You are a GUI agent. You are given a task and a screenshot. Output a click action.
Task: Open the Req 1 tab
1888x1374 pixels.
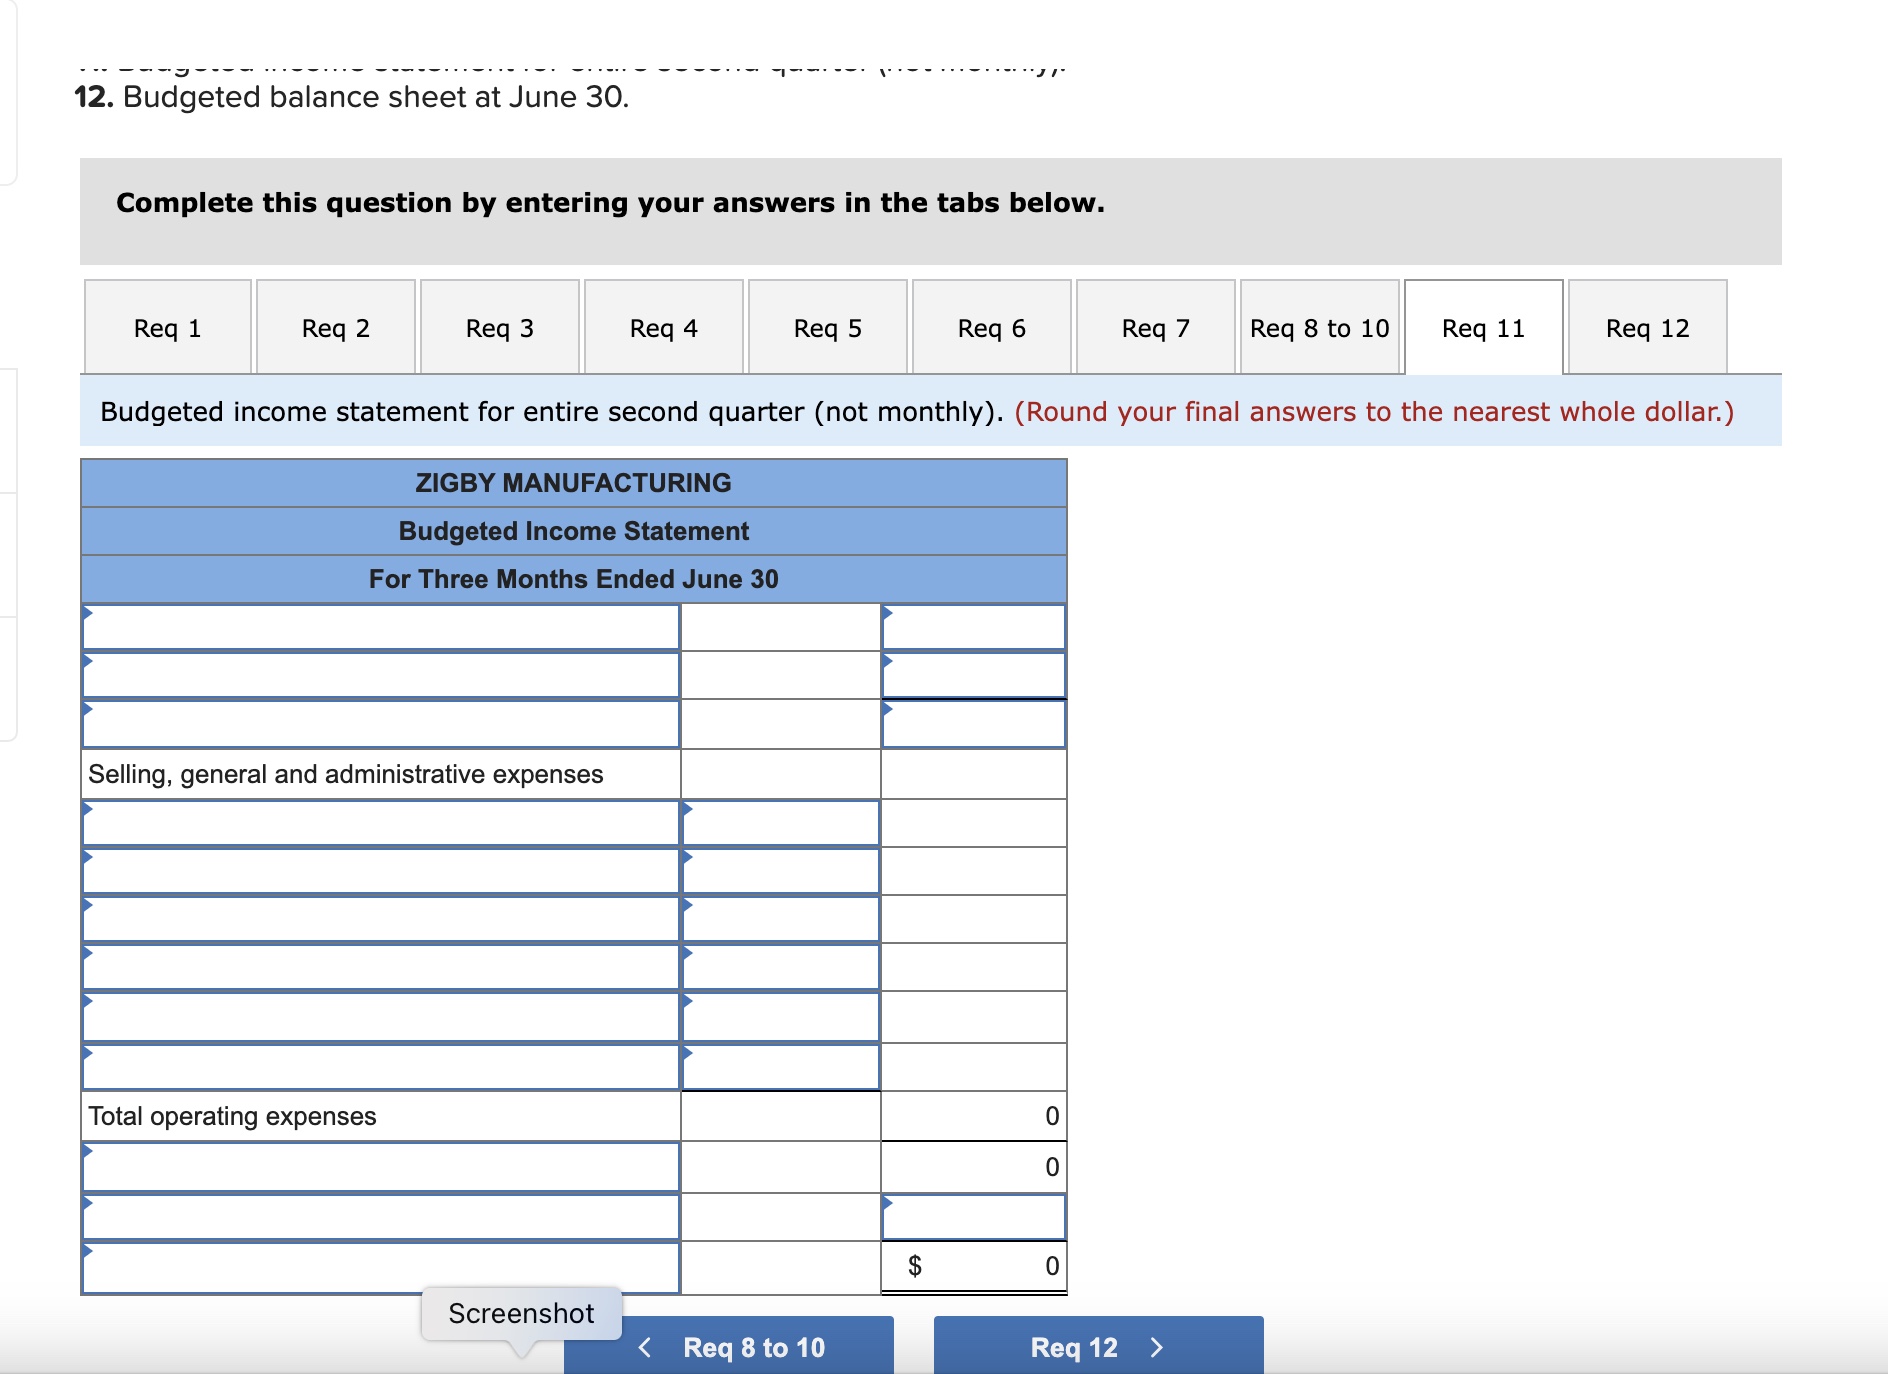[168, 328]
